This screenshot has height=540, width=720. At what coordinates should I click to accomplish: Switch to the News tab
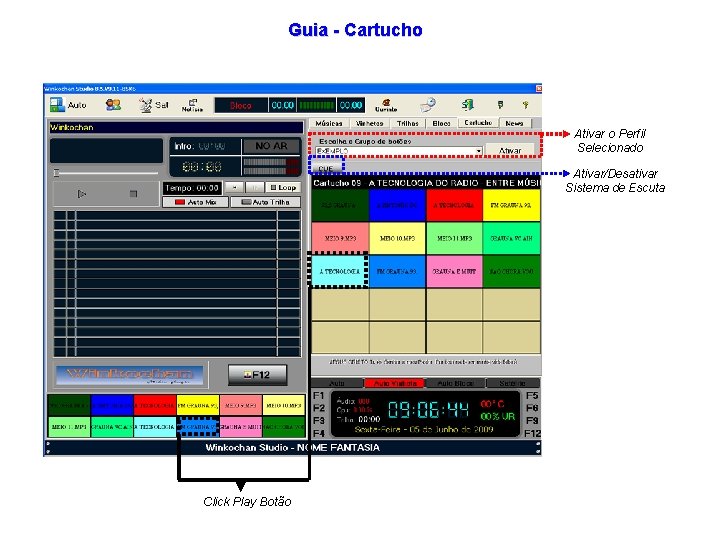[x=514, y=123]
